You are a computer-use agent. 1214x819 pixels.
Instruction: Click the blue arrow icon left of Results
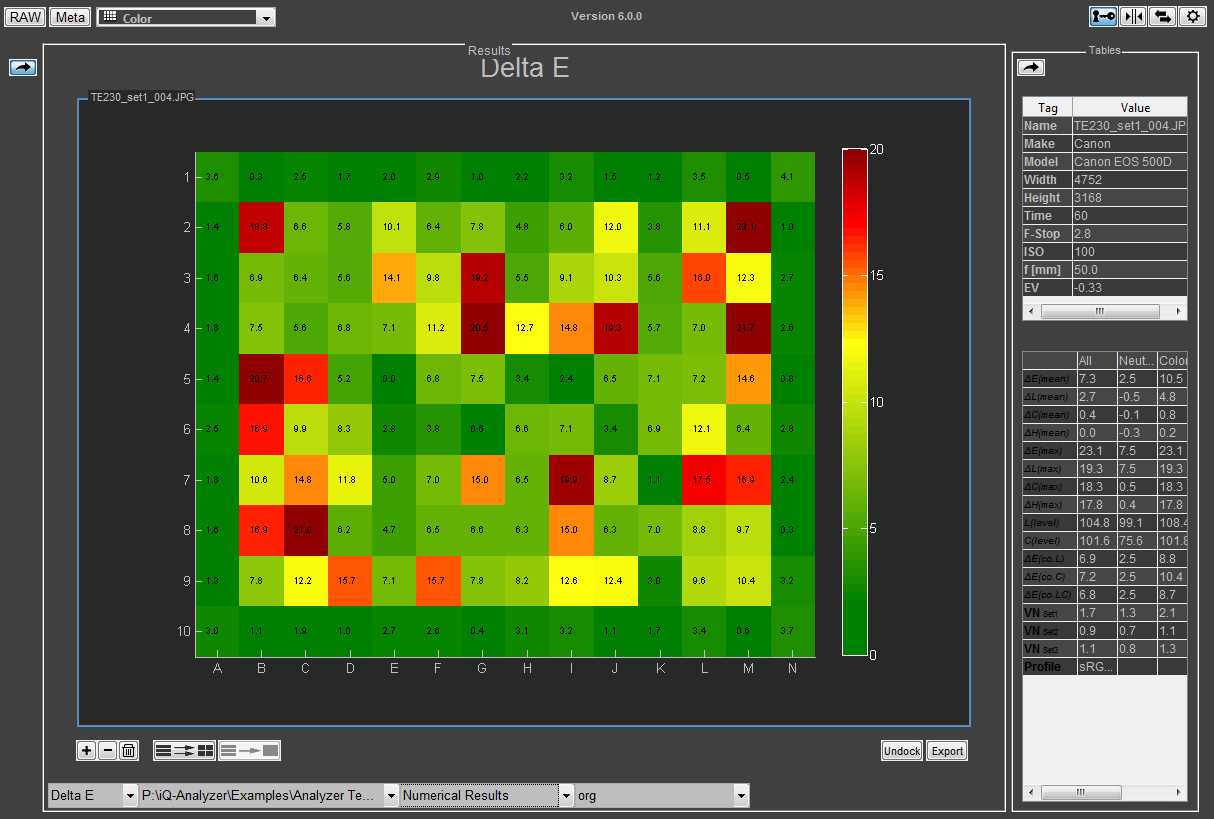(23, 67)
